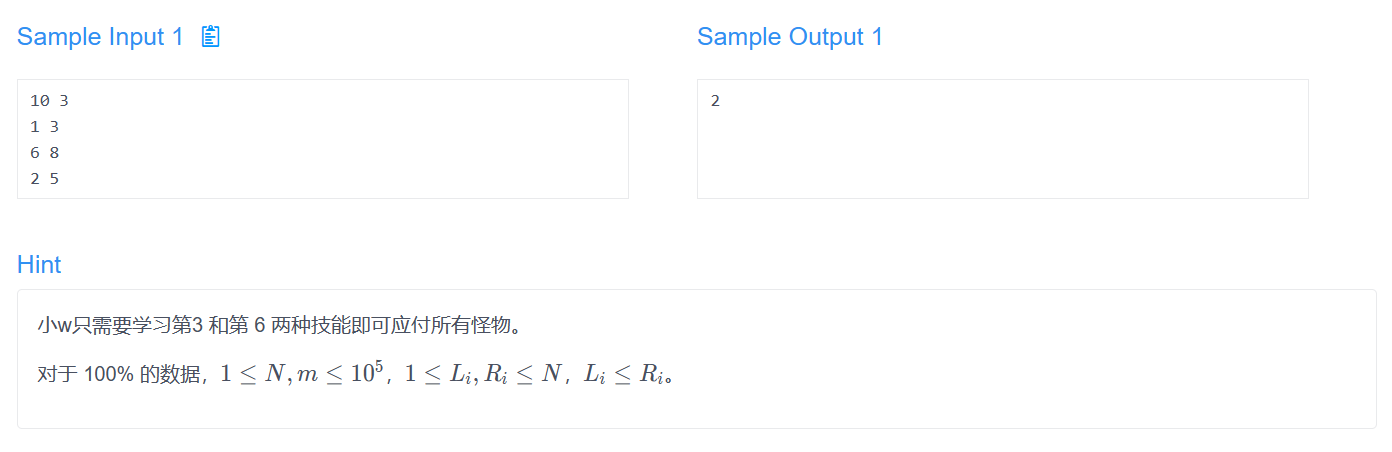The width and height of the screenshot is (1392, 452).
Task: Click the "Sample Output 1" heading
Action: tap(789, 37)
